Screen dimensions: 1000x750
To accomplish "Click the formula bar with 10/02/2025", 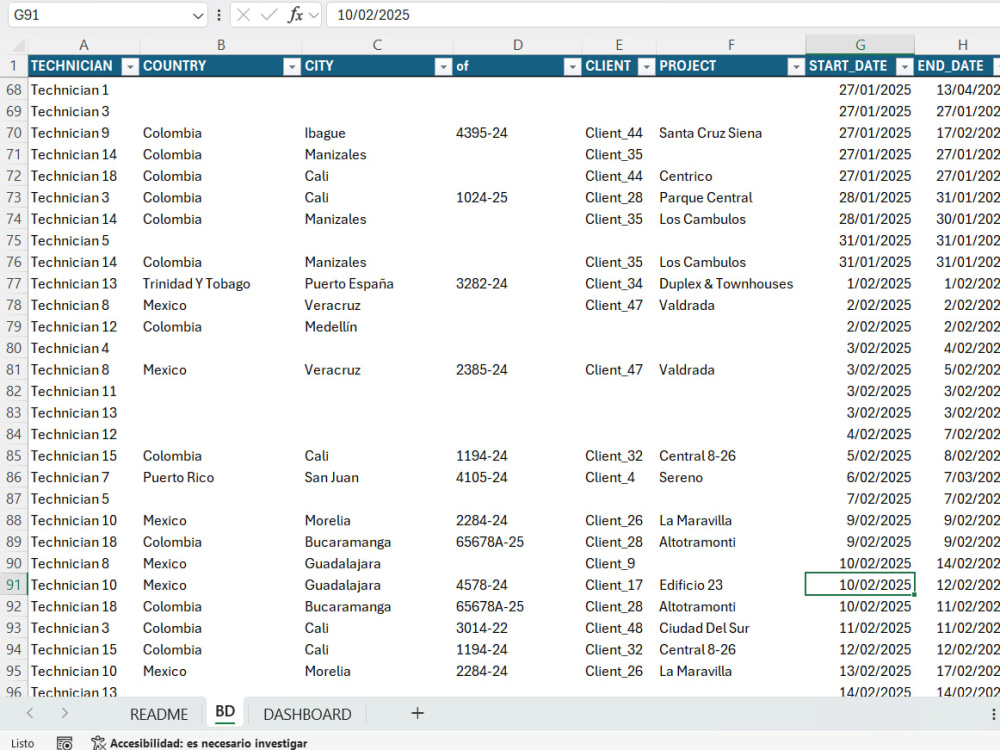I will pyautogui.click(x=663, y=15).
